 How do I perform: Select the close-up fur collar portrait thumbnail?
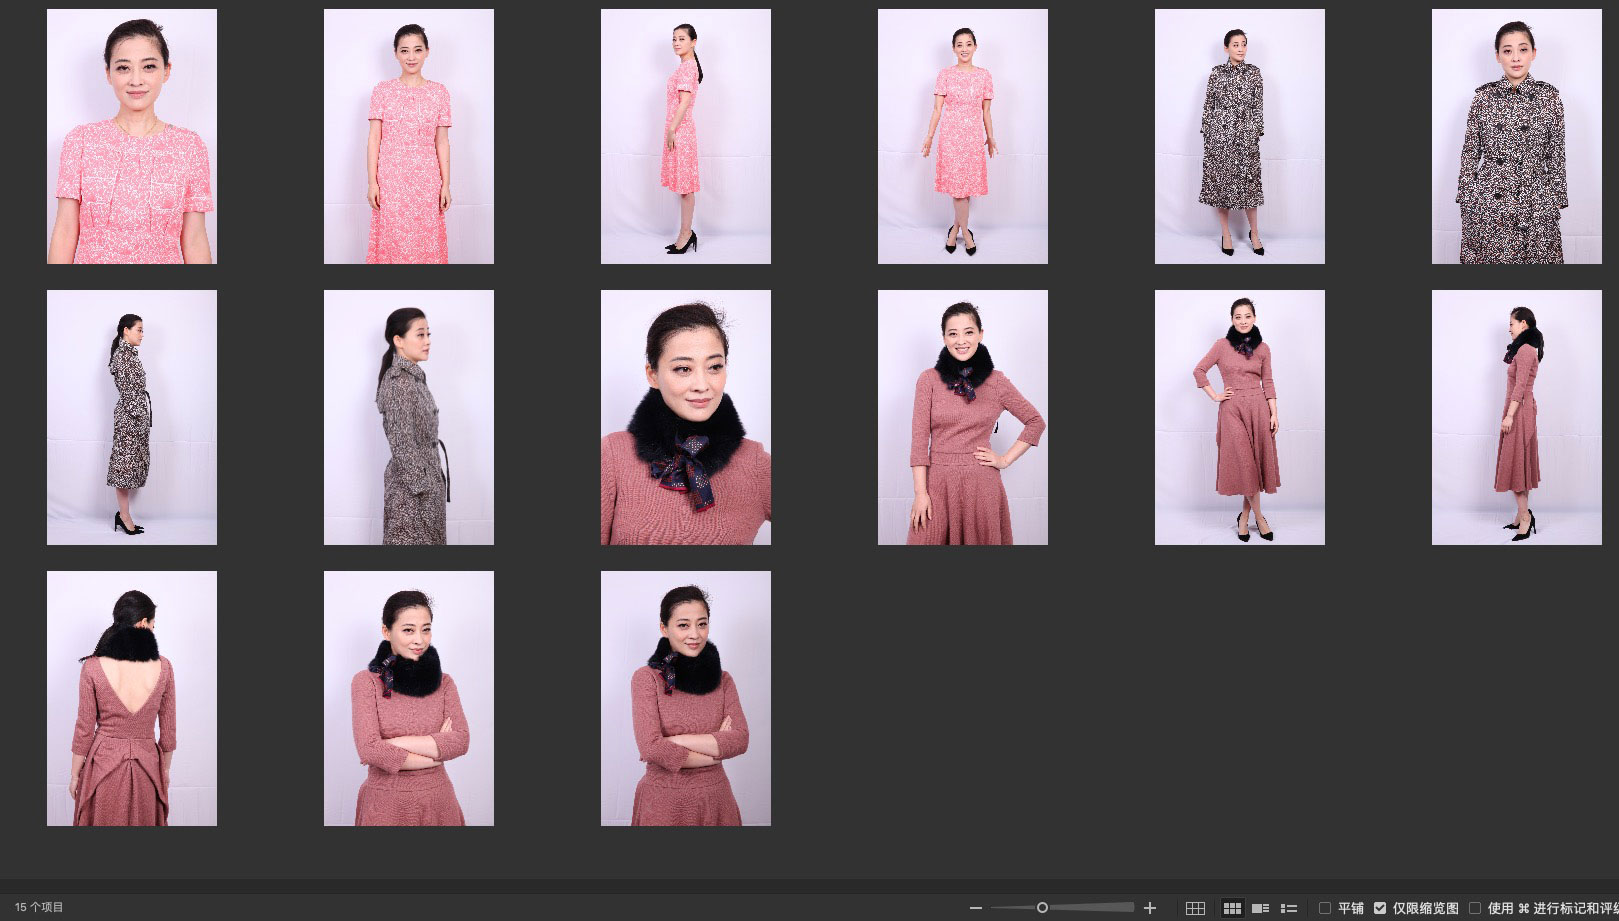(686, 418)
